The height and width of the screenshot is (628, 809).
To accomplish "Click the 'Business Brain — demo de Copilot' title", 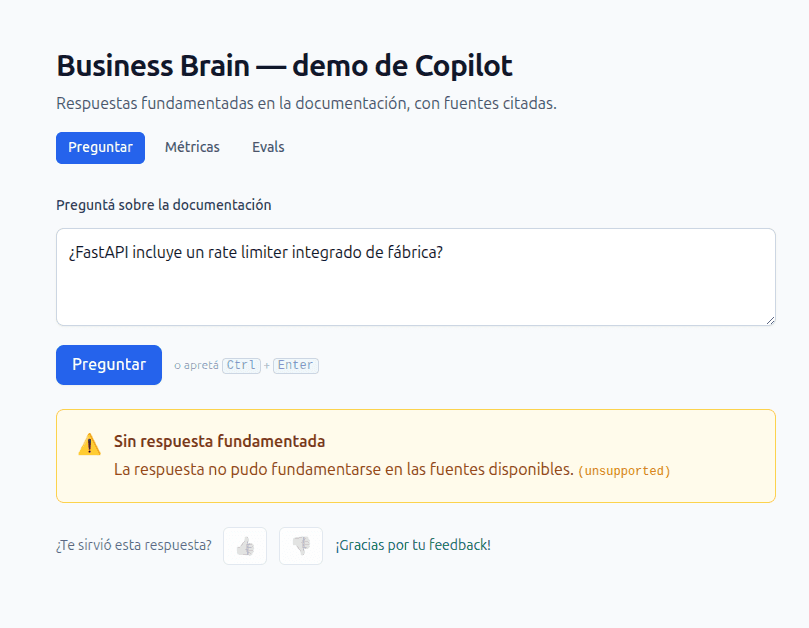I will point(284,66).
